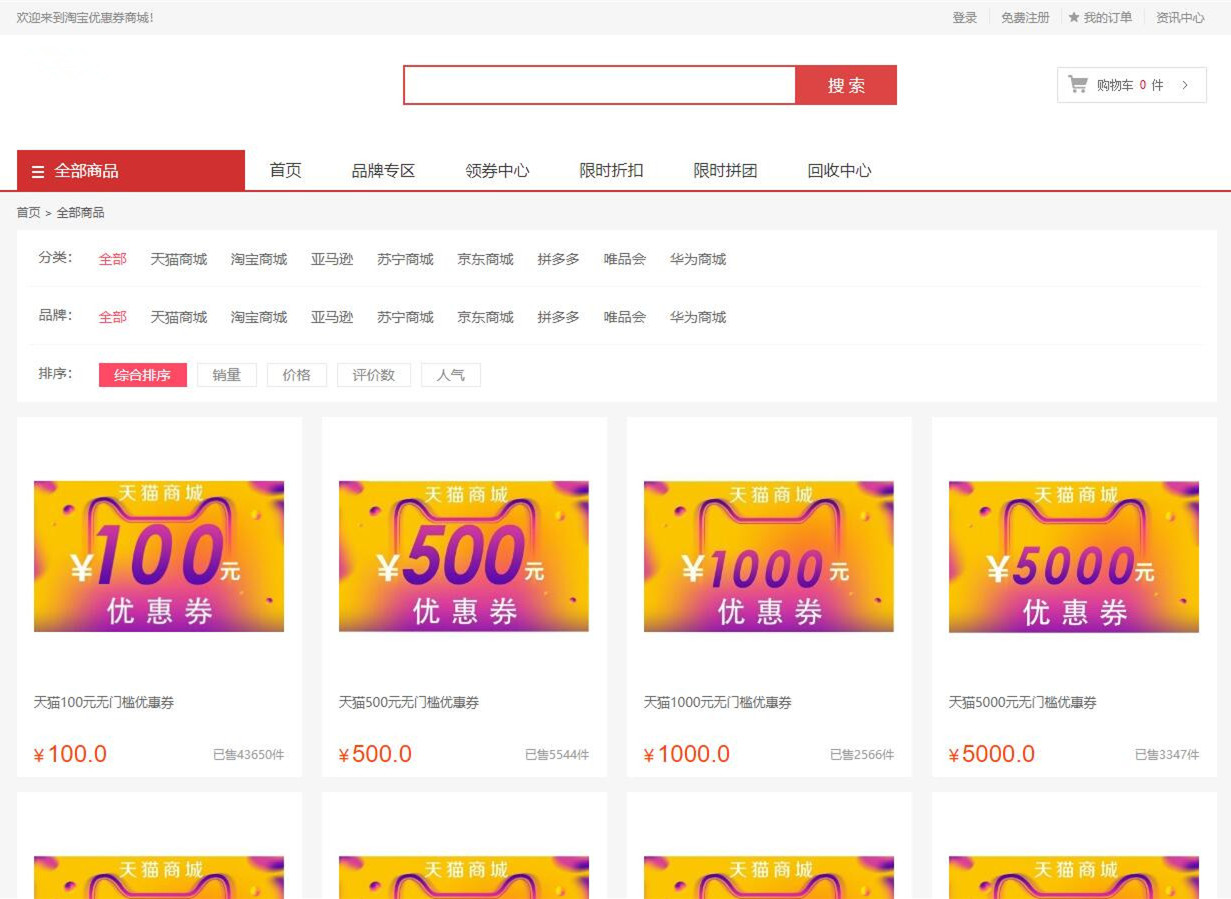Filter 分类 by 亚马逊

tap(332, 259)
